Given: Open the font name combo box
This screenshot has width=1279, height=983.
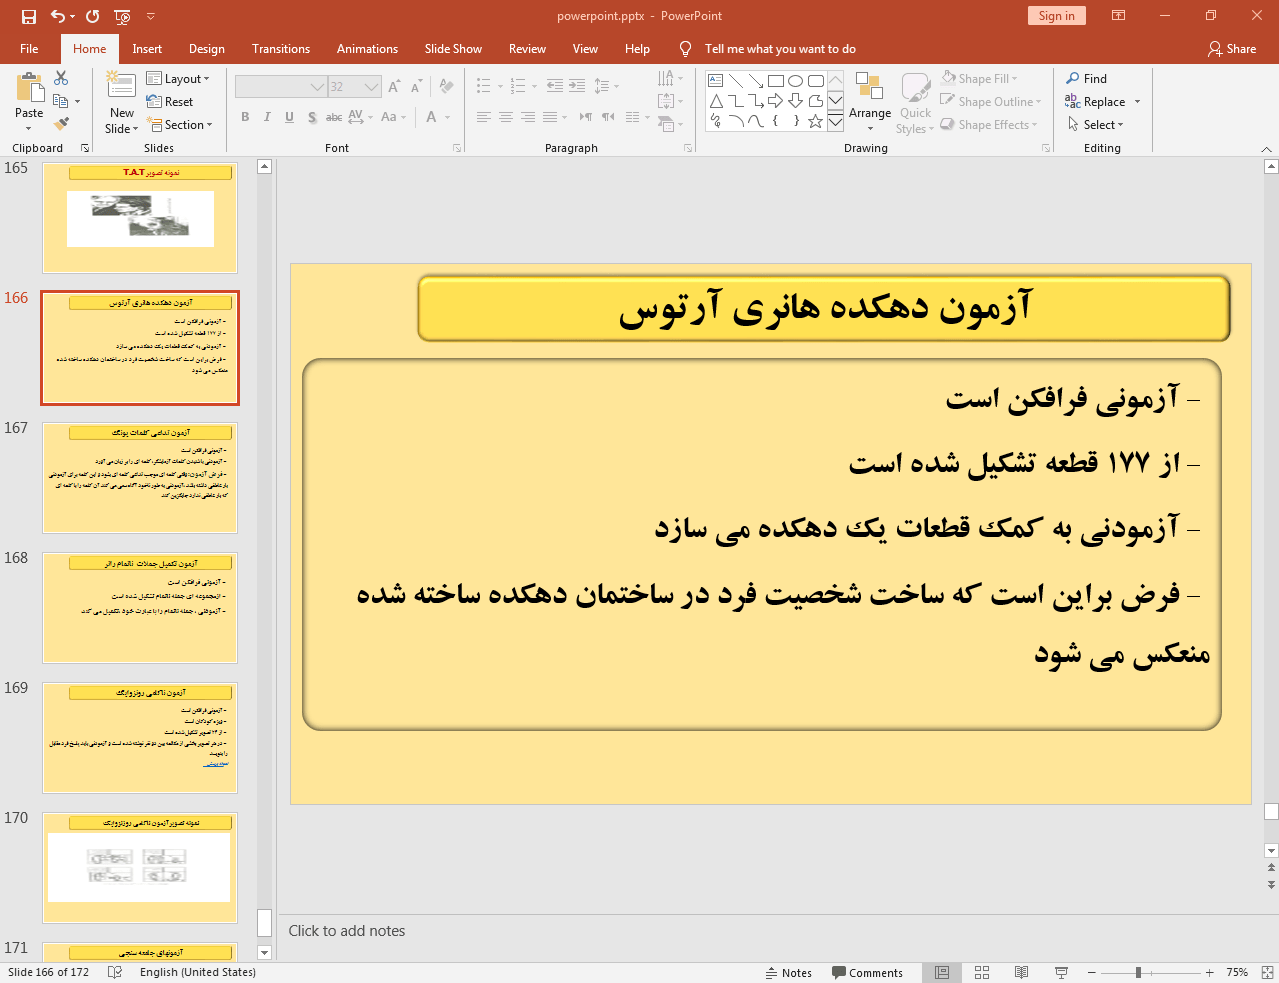Looking at the screenshot, I should (x=281, y=87).
